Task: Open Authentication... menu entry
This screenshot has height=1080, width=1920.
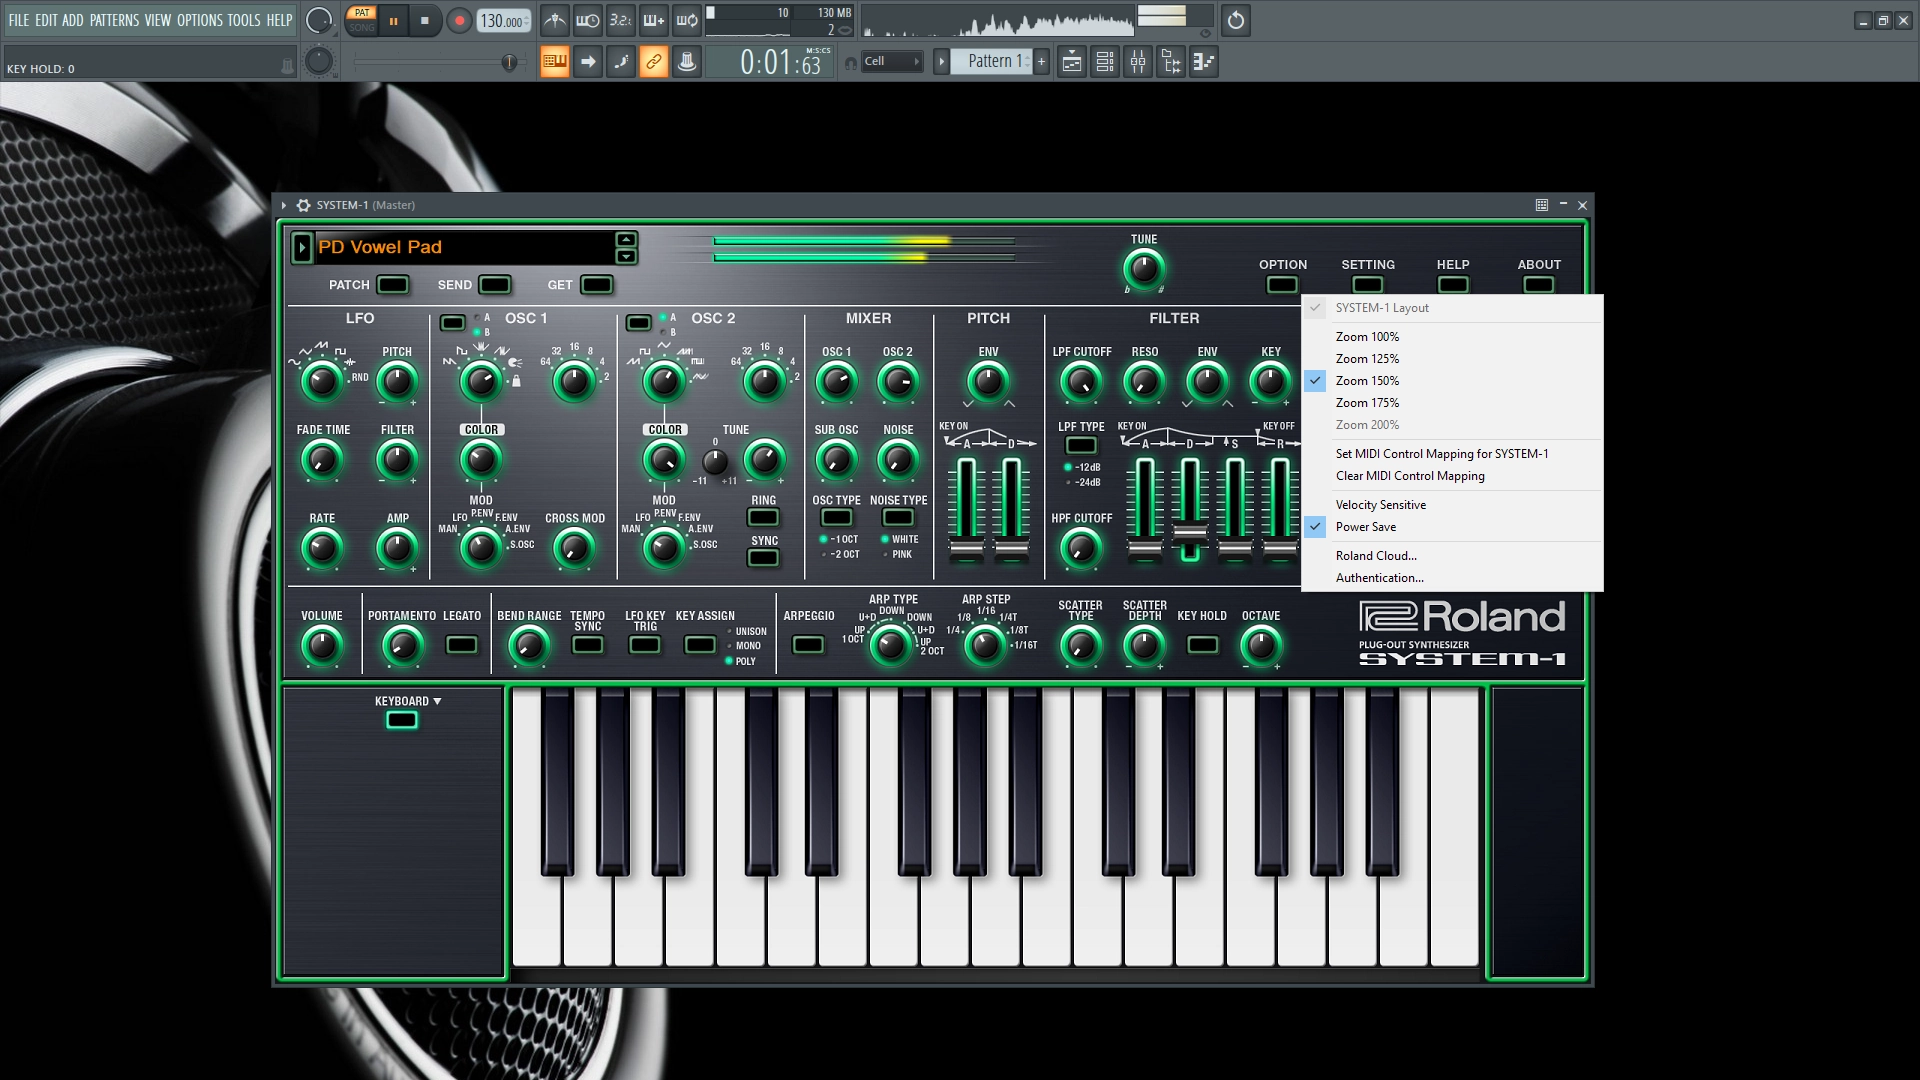Action: click(1452, 578)
